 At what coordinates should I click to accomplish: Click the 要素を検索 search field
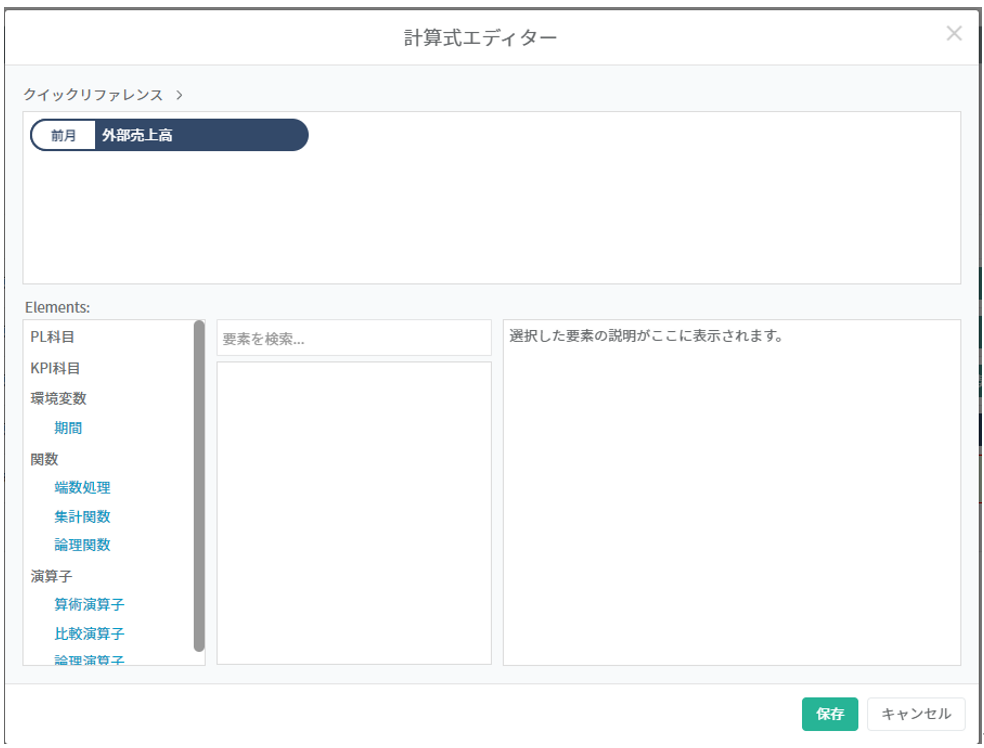pyautogui.click(x=354, y=339)
